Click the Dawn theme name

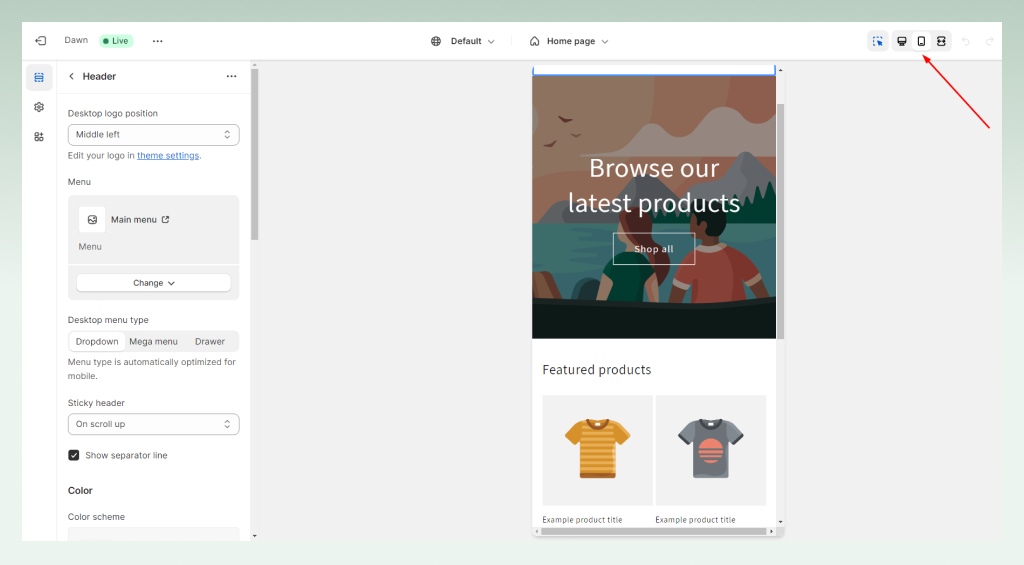coord(76,40)
